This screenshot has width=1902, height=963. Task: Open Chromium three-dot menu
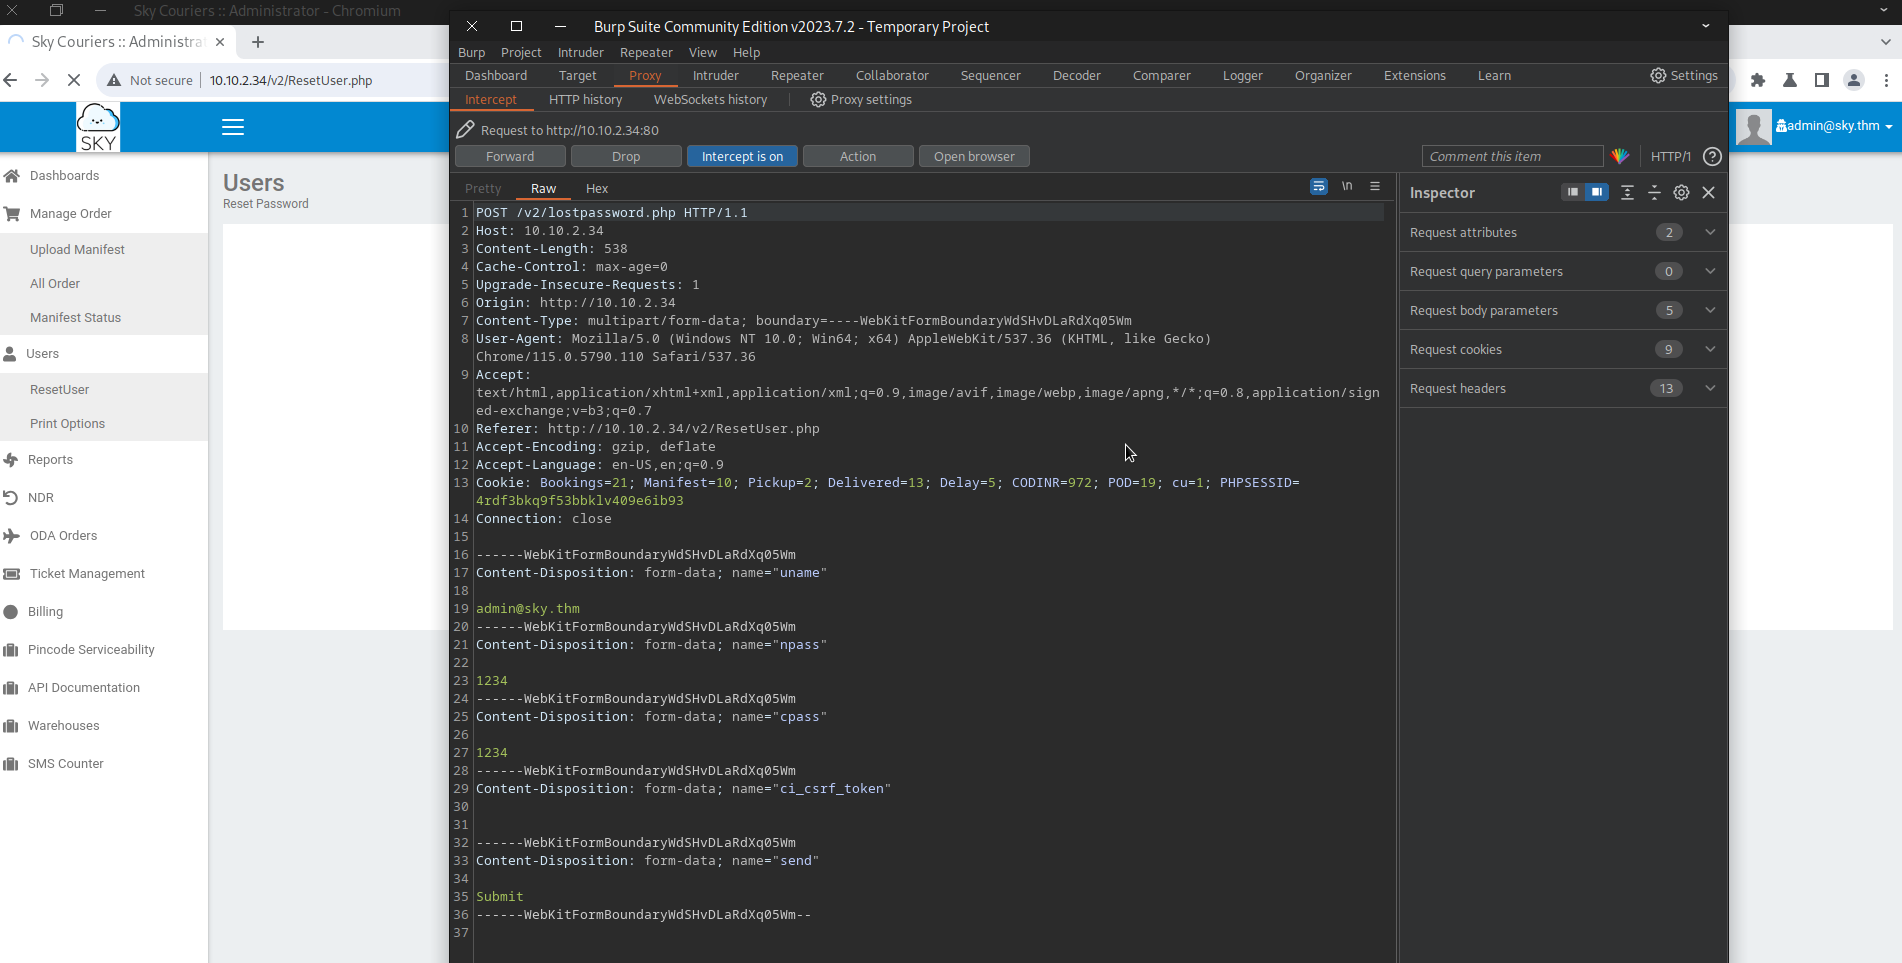click(x=1886, y=80)
